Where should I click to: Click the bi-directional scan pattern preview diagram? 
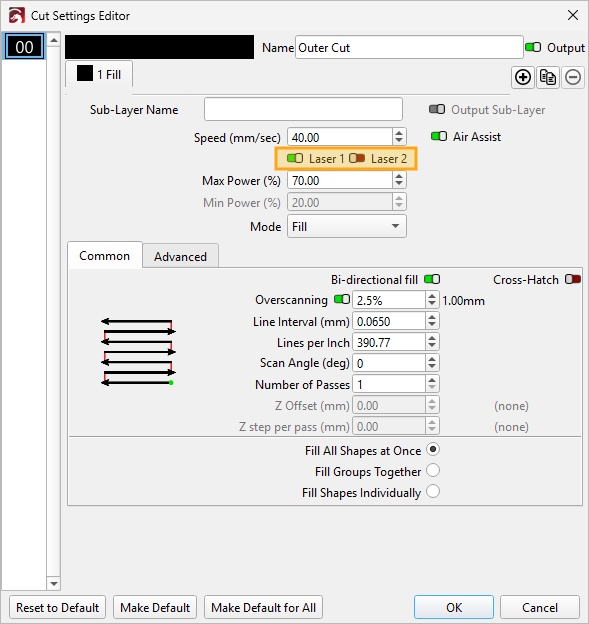click(138, 352)
